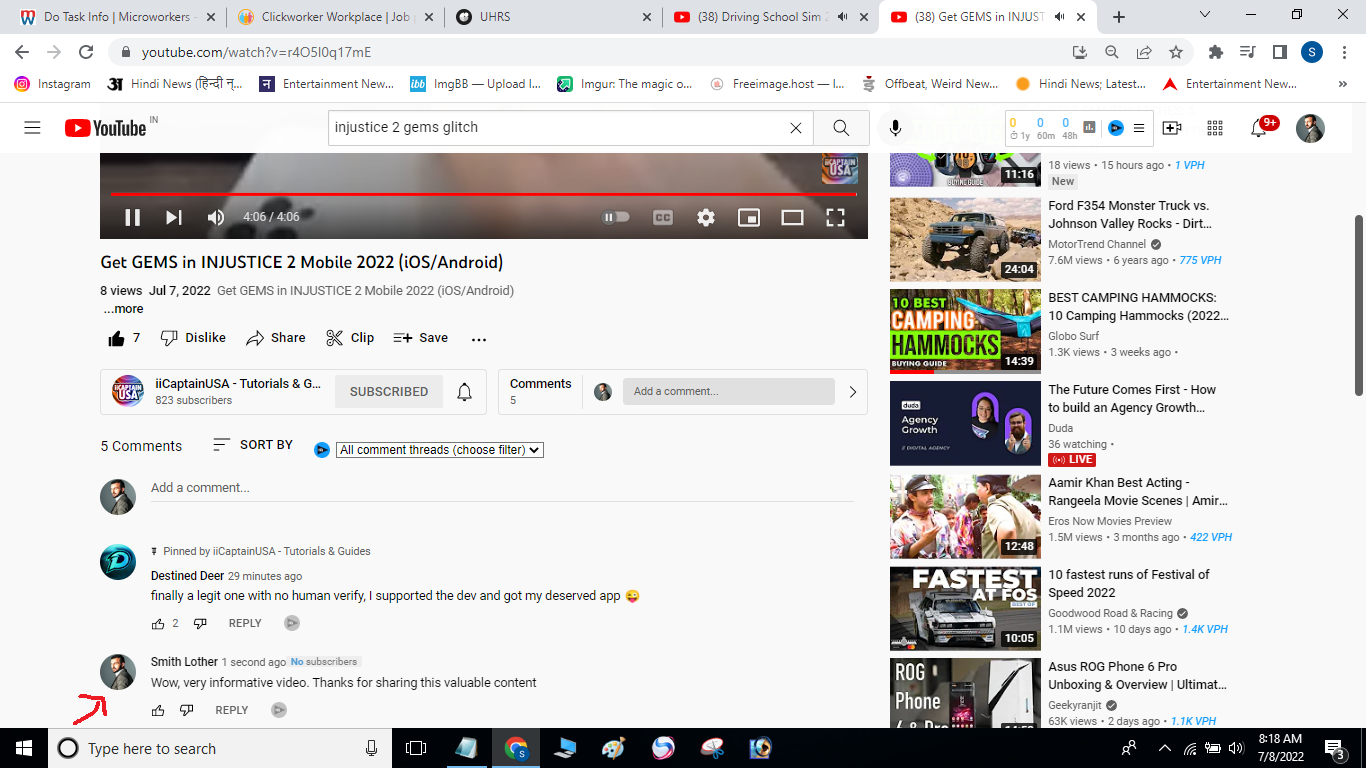
Task: Open a new browser tab
Action: [1119, 17]
